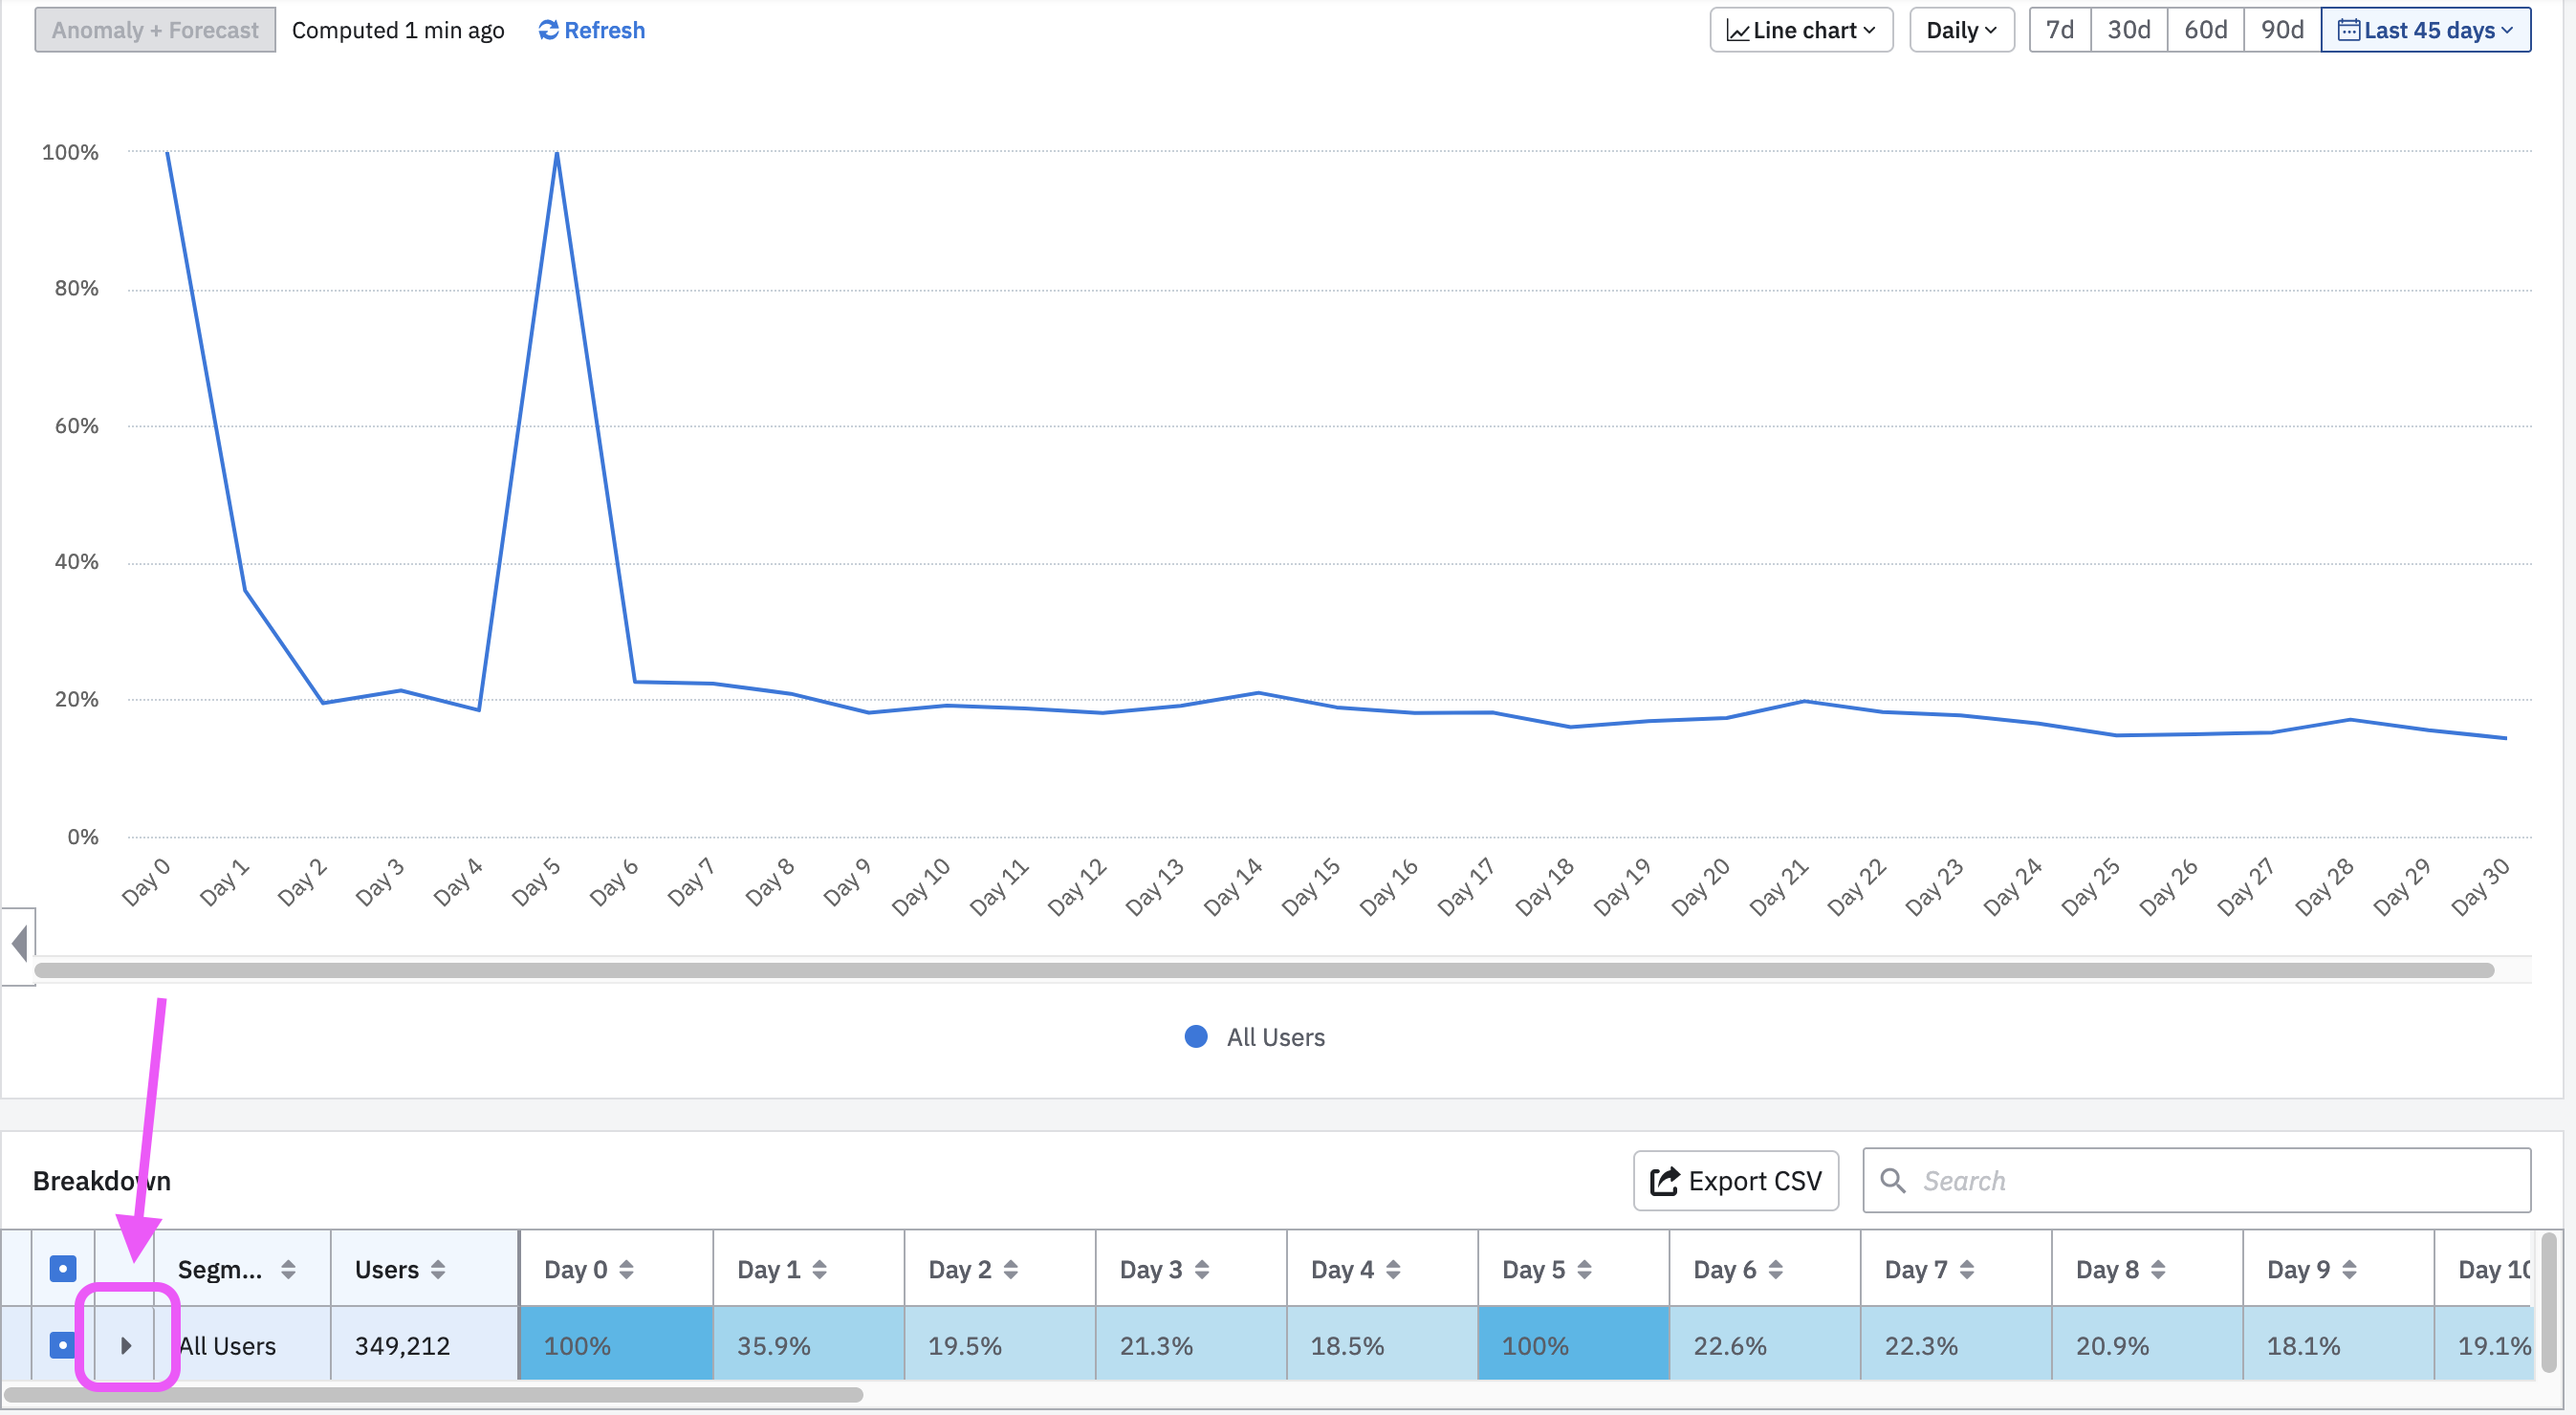Viewport: 2576px width, 1415px height.
Task: Sort by the Day 5 column arrows
Action: (x=1584, y=1270)
